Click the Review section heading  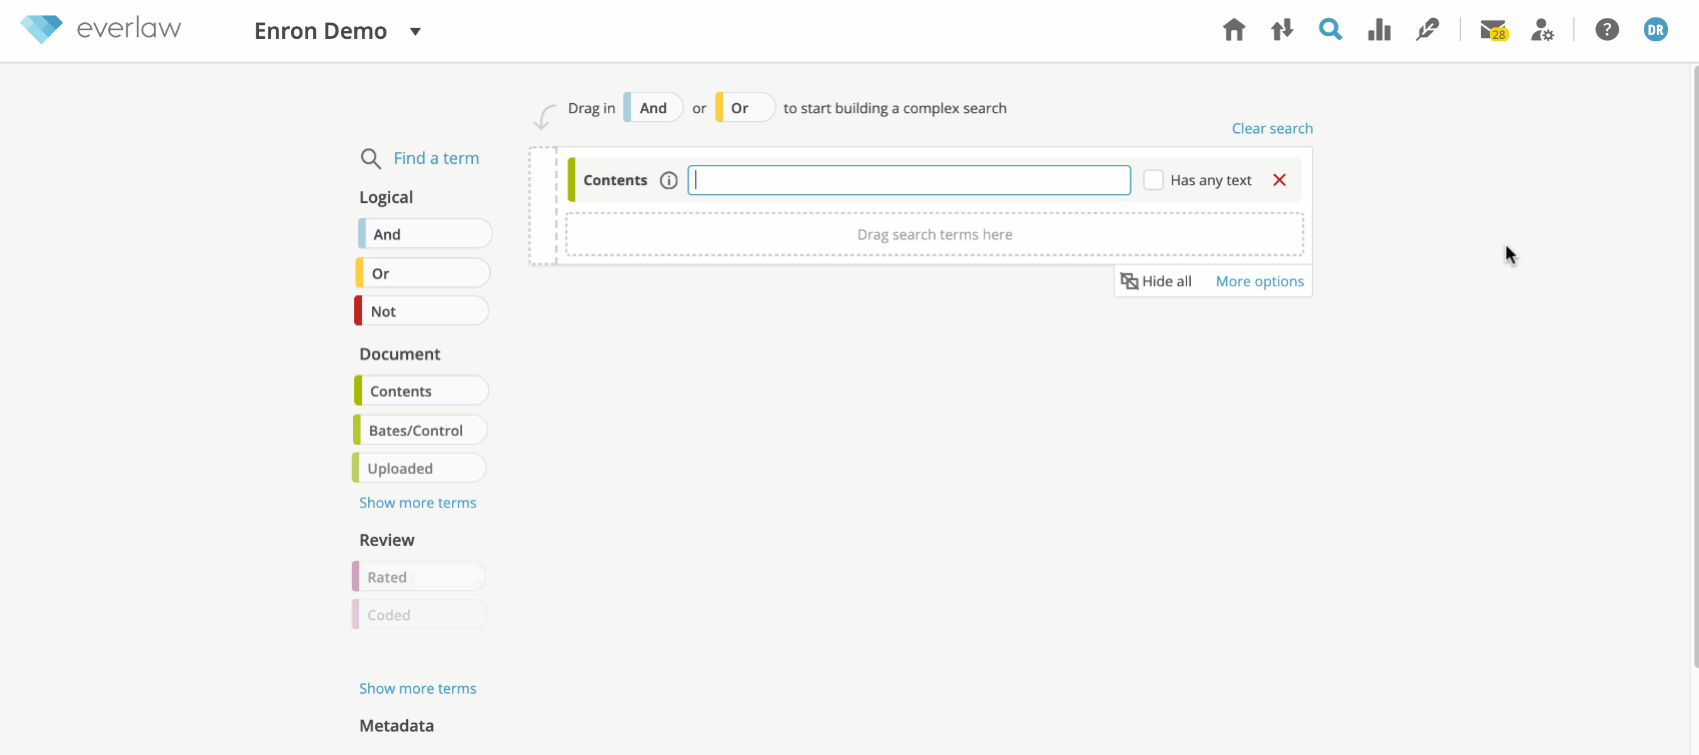pos(387,540)
